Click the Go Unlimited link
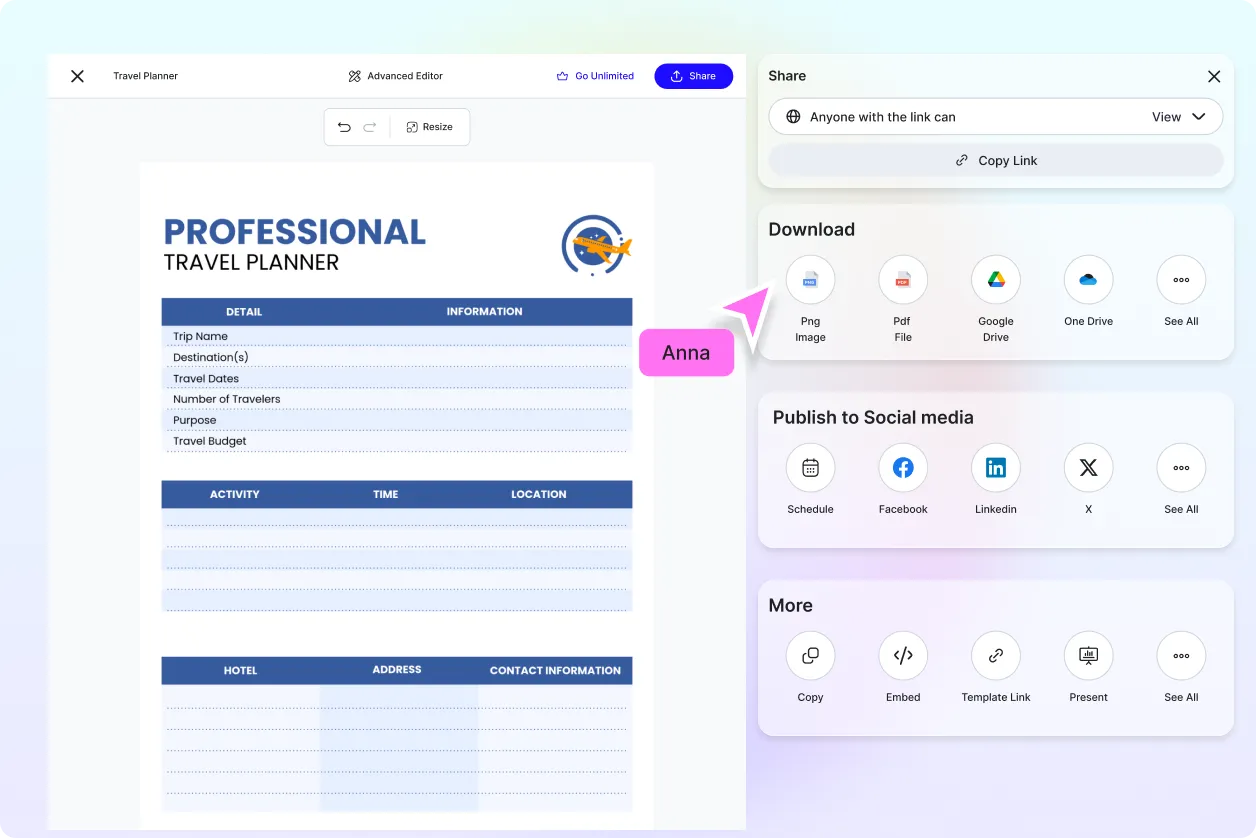The width and height of the screenshot is (1256, 838). (x=595, y=75)
